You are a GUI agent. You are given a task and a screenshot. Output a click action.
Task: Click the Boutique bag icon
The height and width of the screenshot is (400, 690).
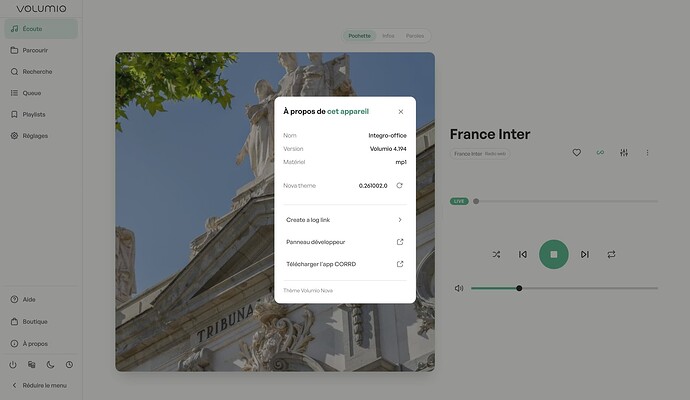click(15, 322)
